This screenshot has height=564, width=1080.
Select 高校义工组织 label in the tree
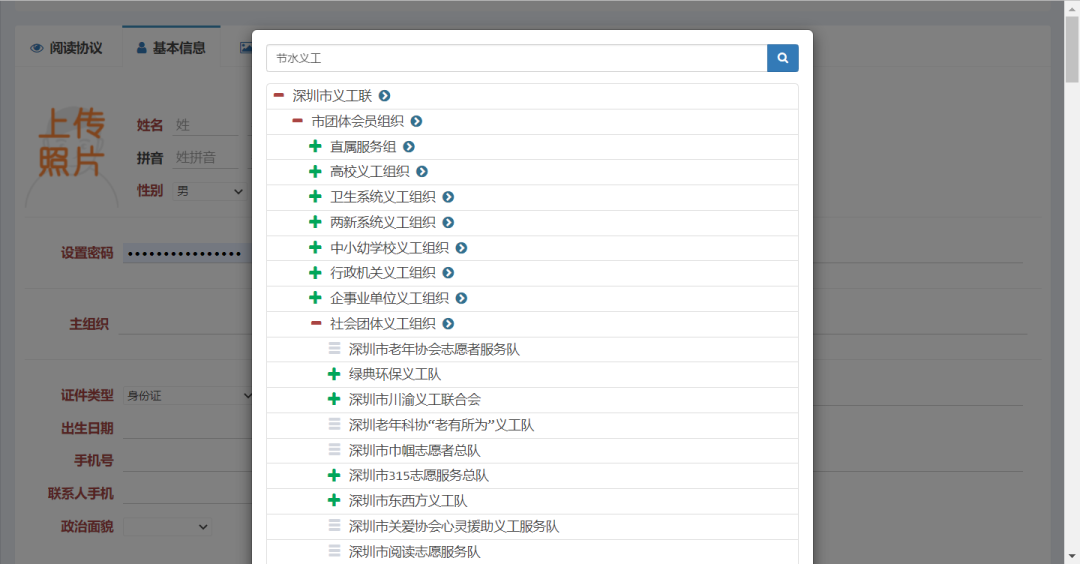(369, 171)
